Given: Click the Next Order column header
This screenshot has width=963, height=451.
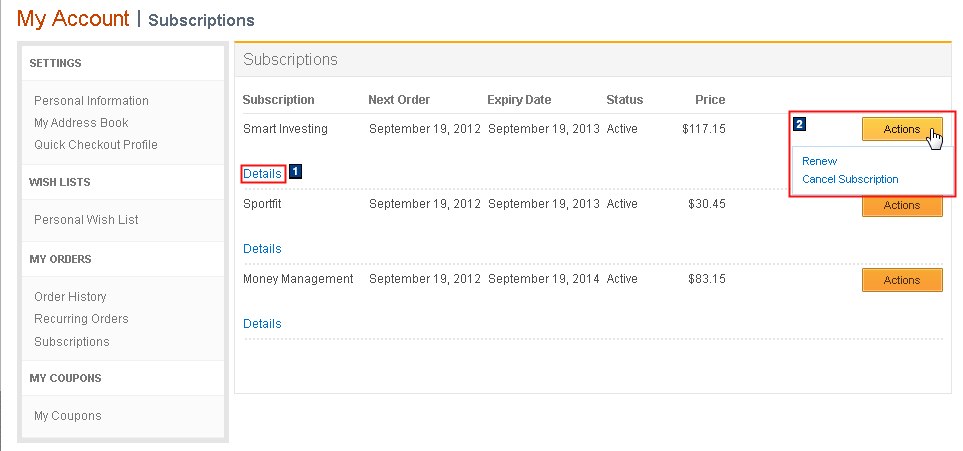Looking at the screenshot, I should tap(399, 100).
